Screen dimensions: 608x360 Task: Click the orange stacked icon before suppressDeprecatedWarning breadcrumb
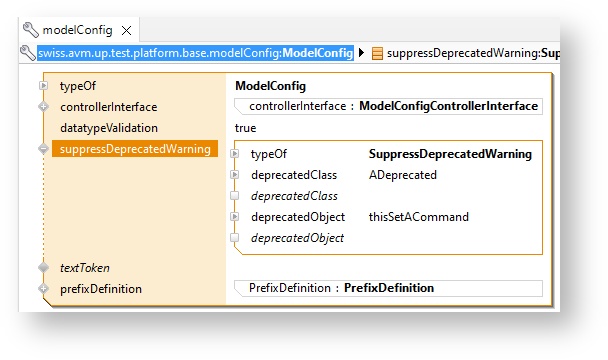coord(377,53)
